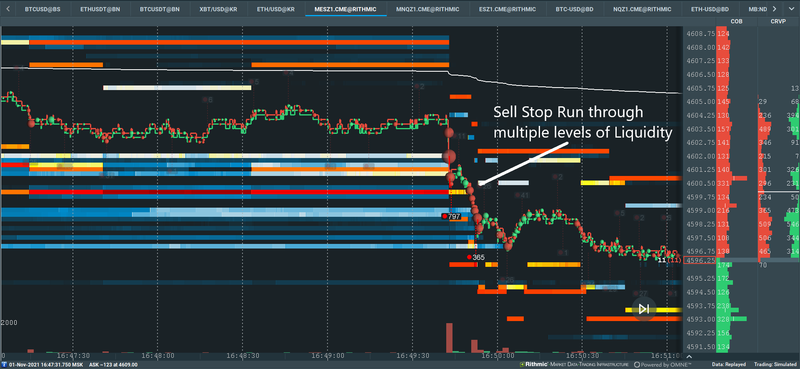Click the 'Data: Replayed' status indicator
This screenshot has width=800, height=369.
point(728,364)
